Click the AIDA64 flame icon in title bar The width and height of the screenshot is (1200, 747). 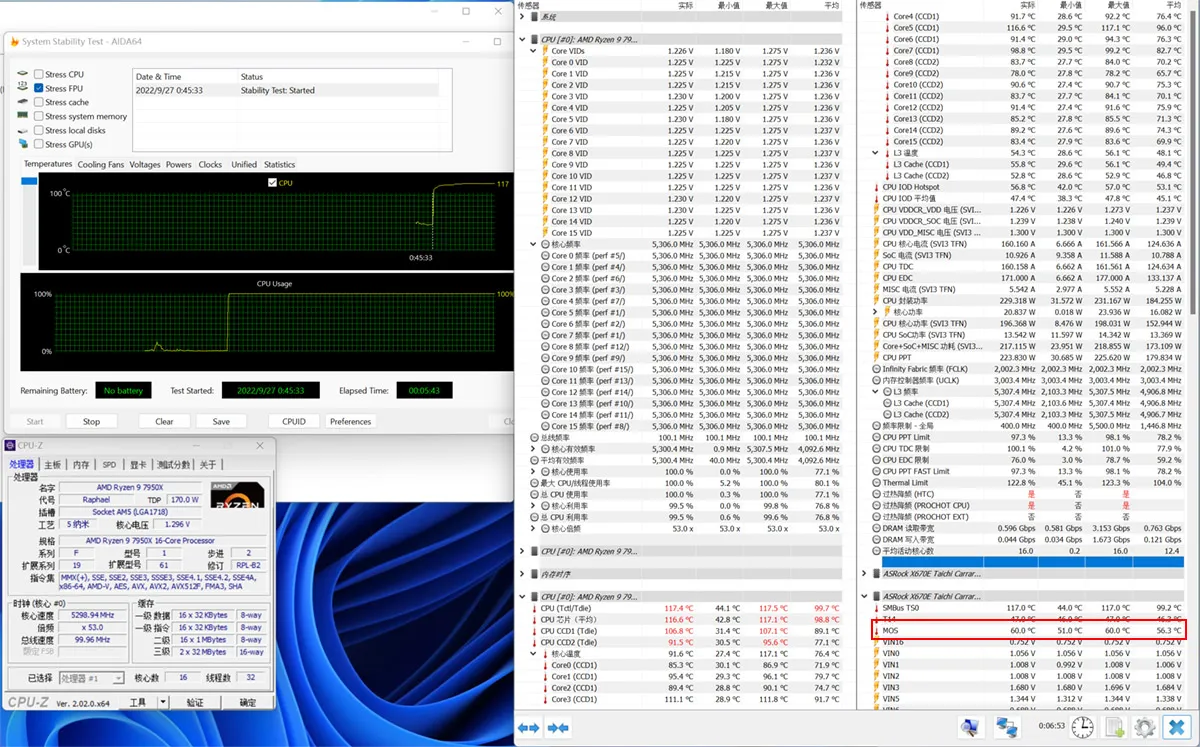[13, 42]
